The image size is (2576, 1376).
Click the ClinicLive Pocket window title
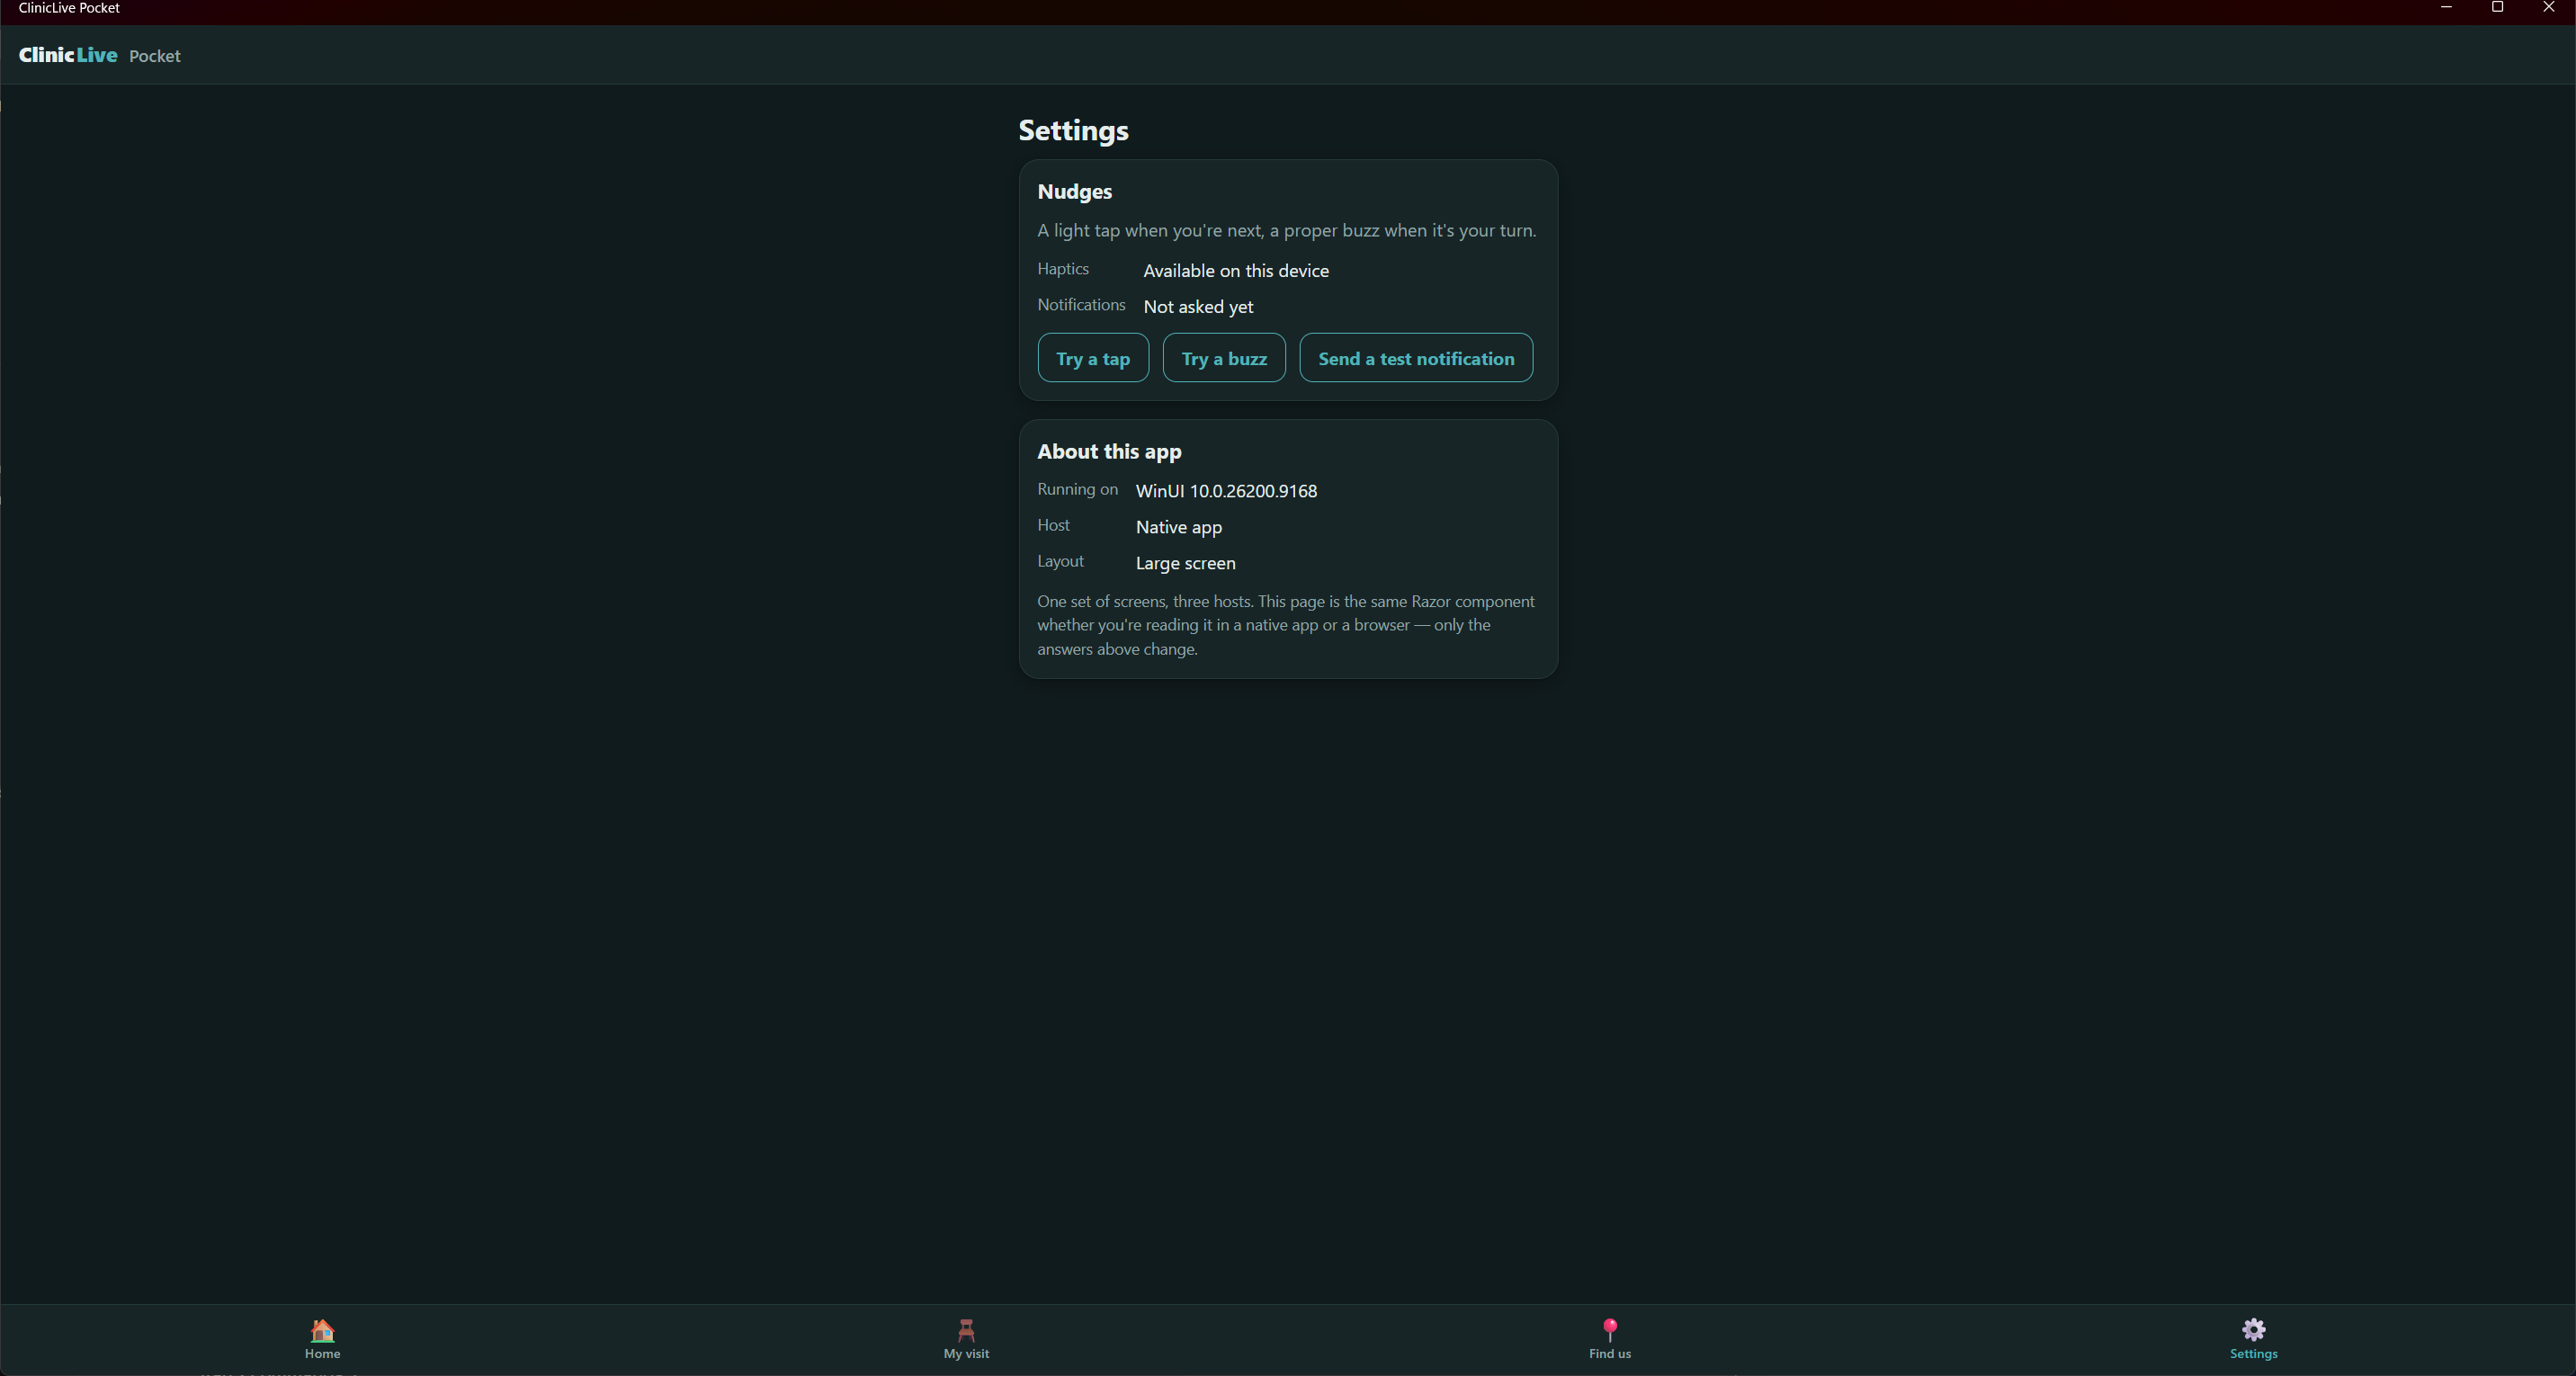[x=69, y=8]
